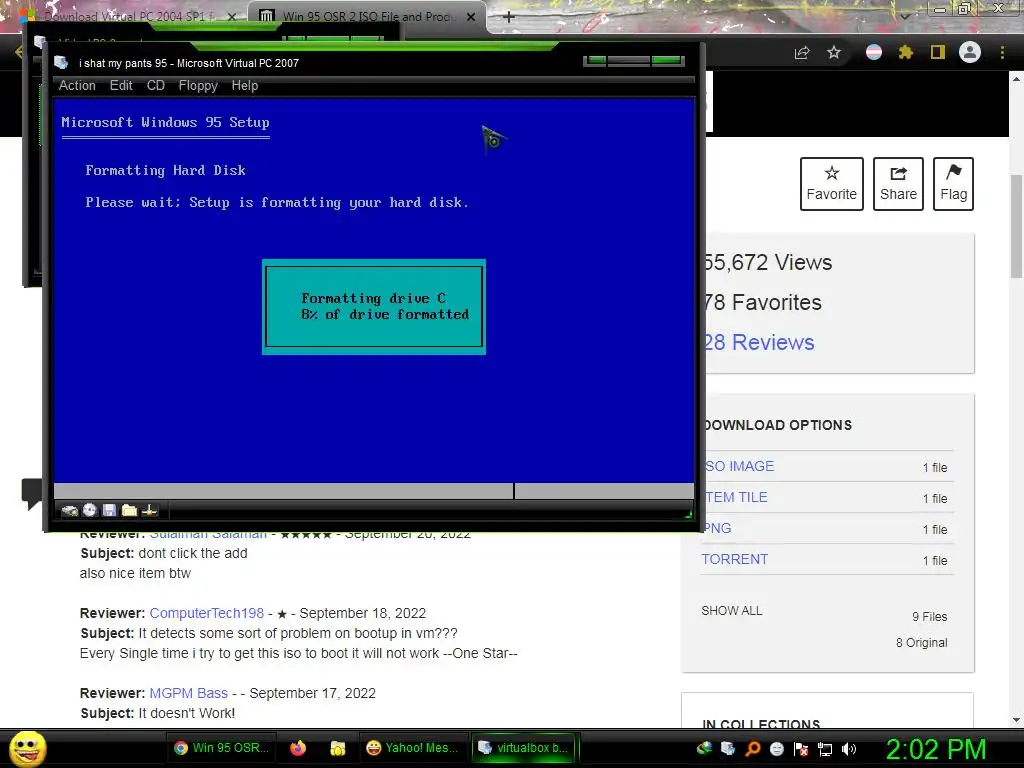
Task: Click the 55,672 Views text
Action: click(x=767, y=263)
